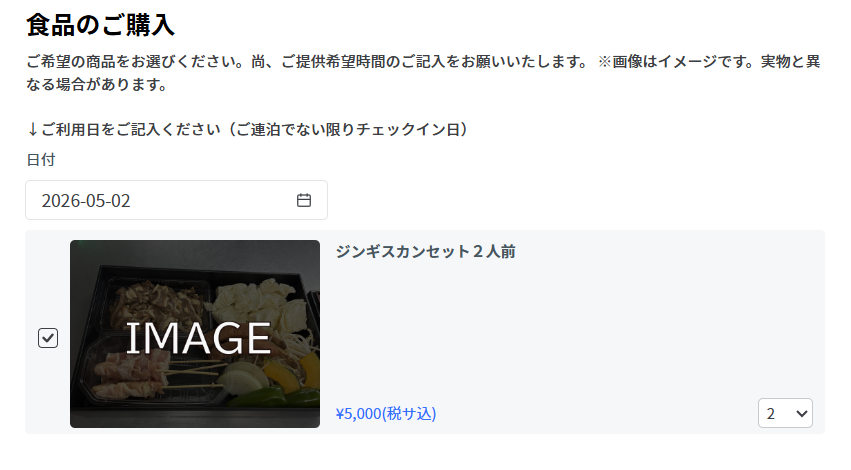This screenshot has height=470, width=851.
Task: Open the calendar picker icon in date field
Action: [304, 200]
